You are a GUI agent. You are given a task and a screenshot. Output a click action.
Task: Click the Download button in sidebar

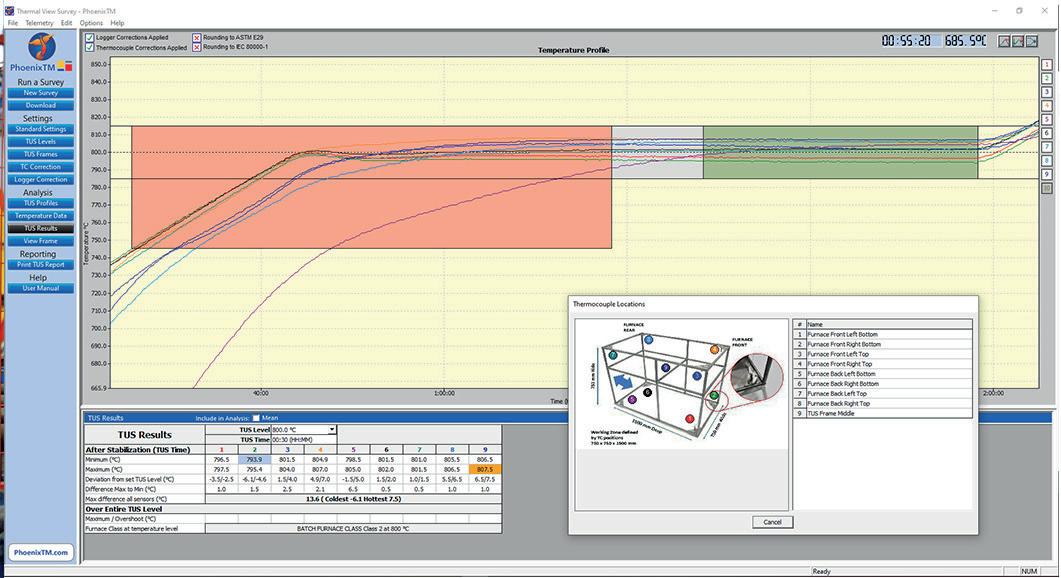click(x=41, y=106)
